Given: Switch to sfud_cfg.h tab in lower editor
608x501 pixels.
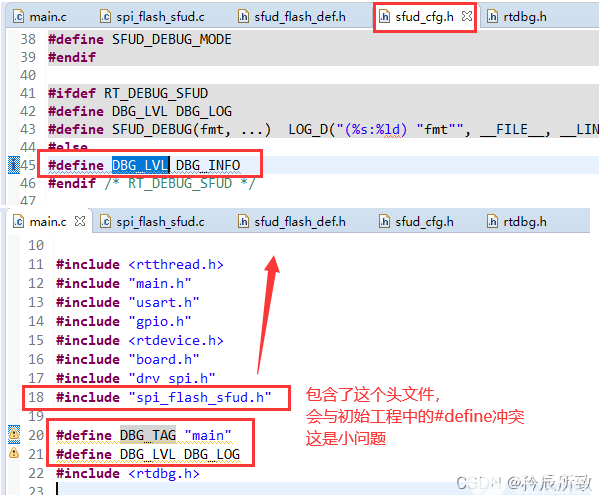Looking at the screenshot, I should click(x=416, y=222).
